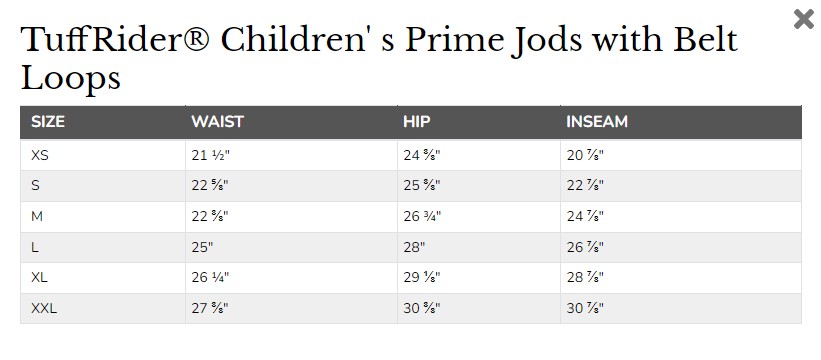The width and height of the screenshot is (821, 360).
Task: Click the XXL inseam value 30 ⅞"
Action: 585,308
